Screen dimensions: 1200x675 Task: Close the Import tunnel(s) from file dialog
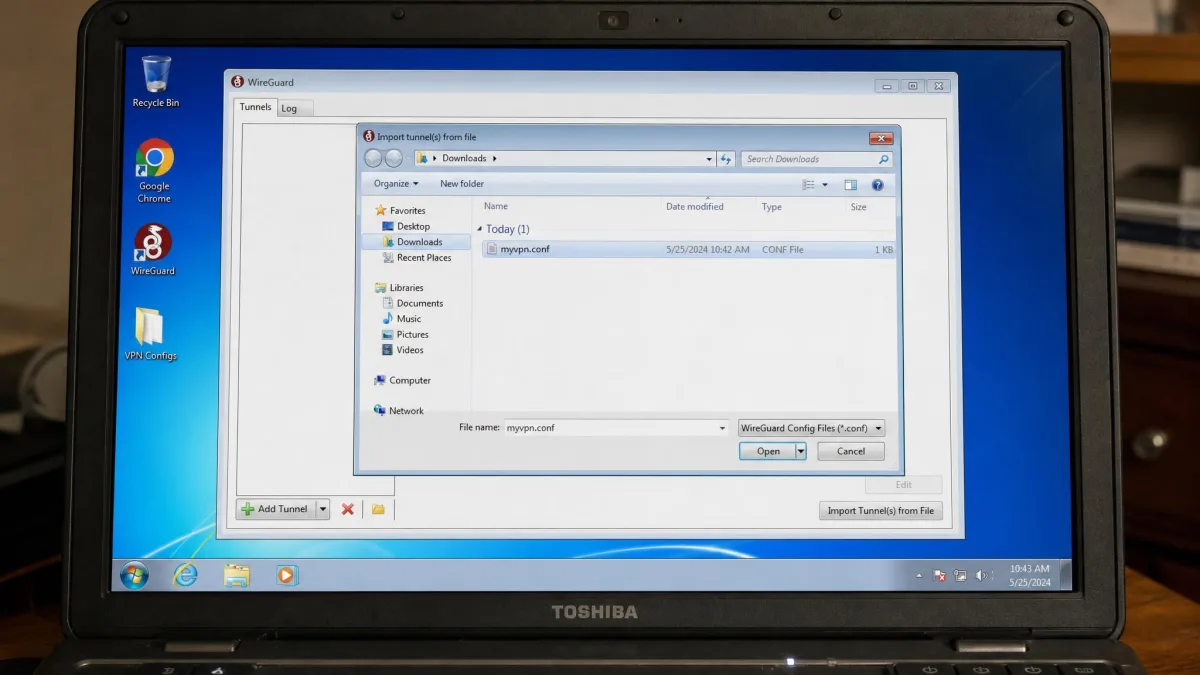[881, 138]
